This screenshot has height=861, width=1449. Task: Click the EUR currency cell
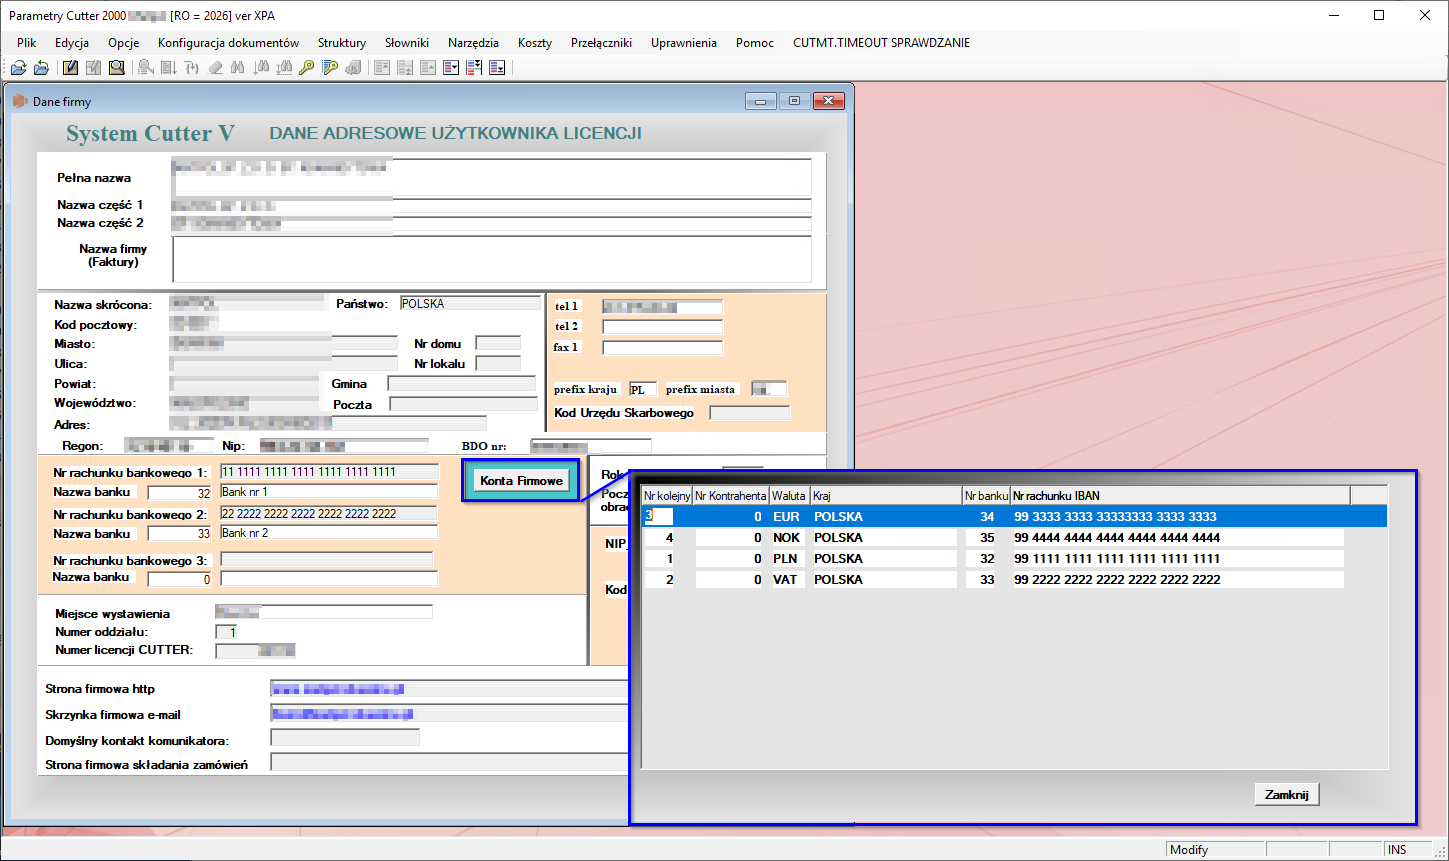[790, 517]
